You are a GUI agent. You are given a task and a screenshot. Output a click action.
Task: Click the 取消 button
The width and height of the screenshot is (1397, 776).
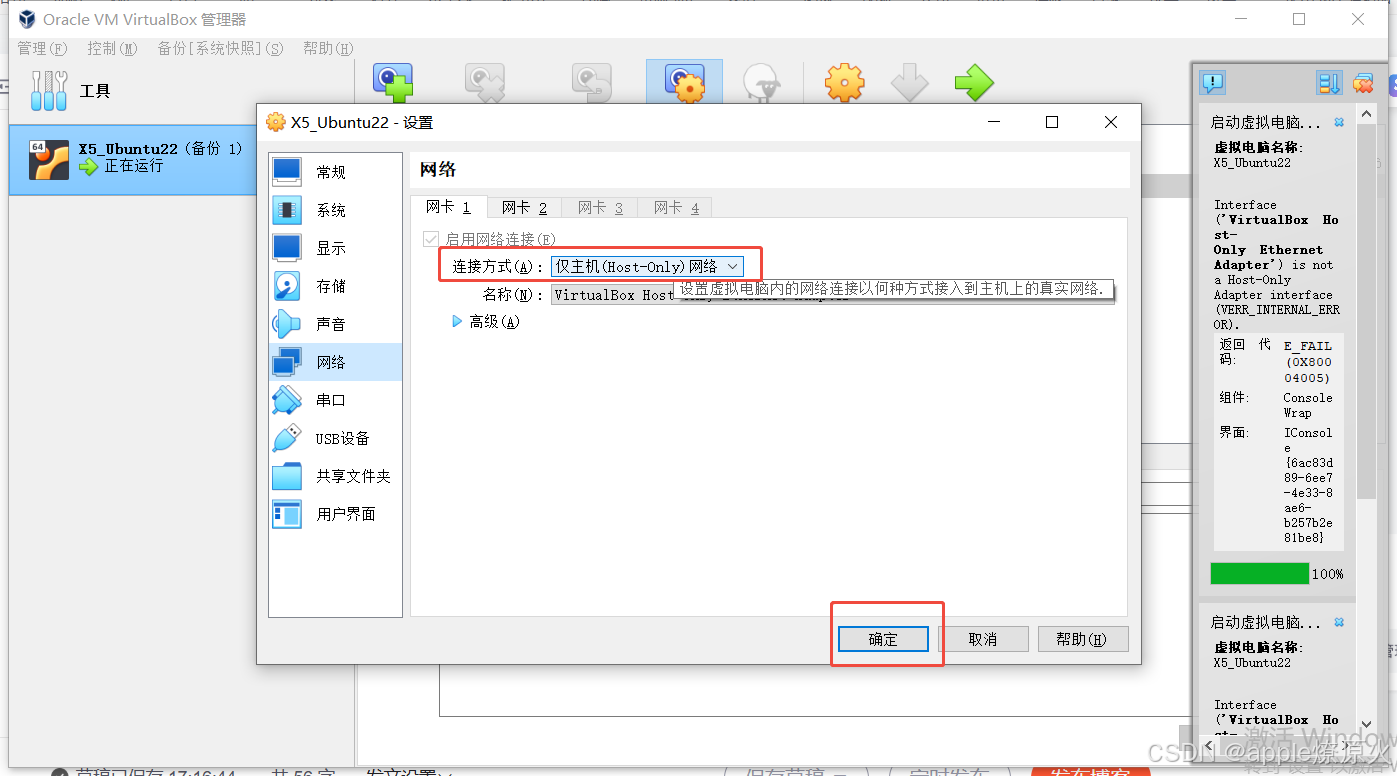(983, 639)
